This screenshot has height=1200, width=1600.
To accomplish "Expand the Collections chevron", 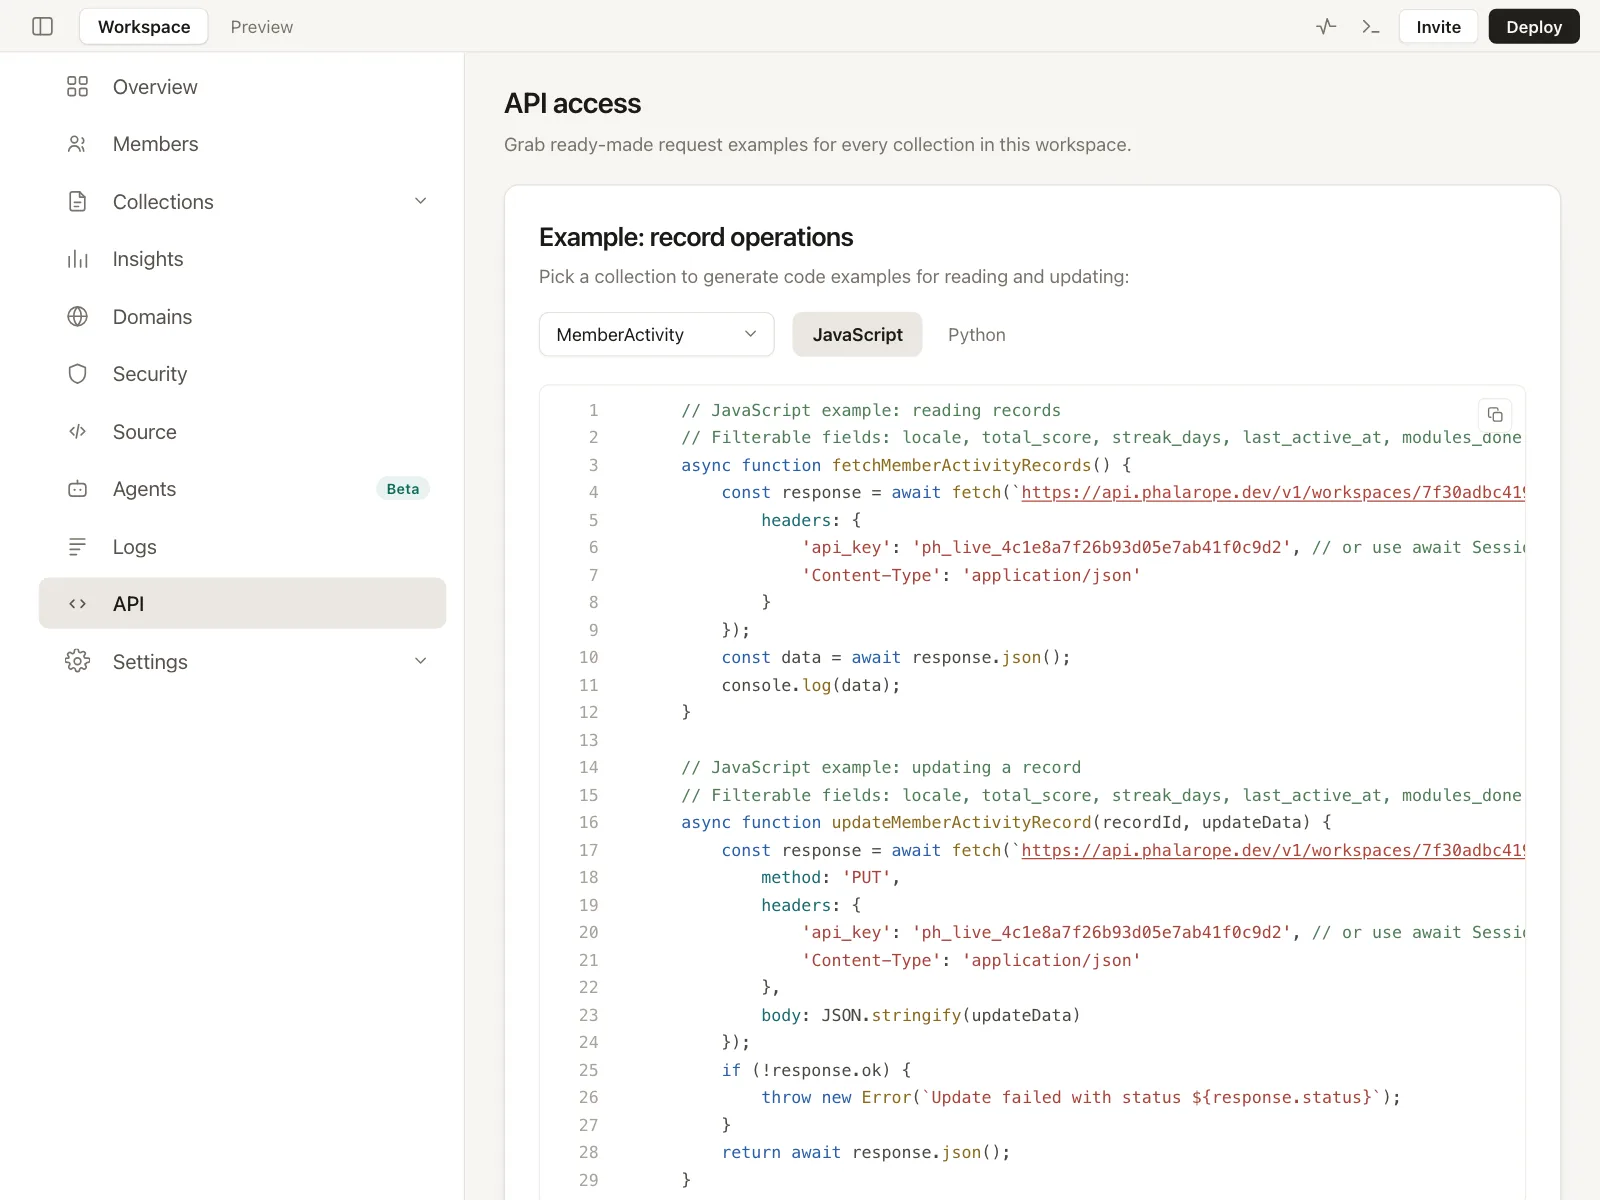I will pyautogui.click(x=421, y=201).
